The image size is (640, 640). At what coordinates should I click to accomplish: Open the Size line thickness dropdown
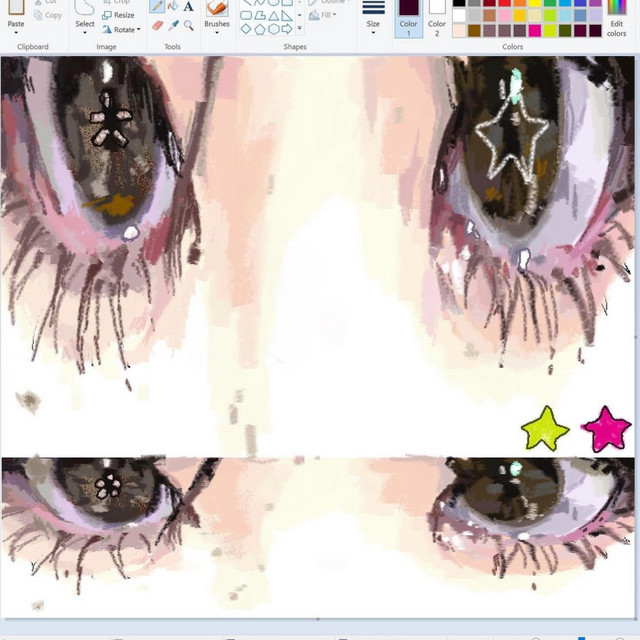click(x=373, y=33)
